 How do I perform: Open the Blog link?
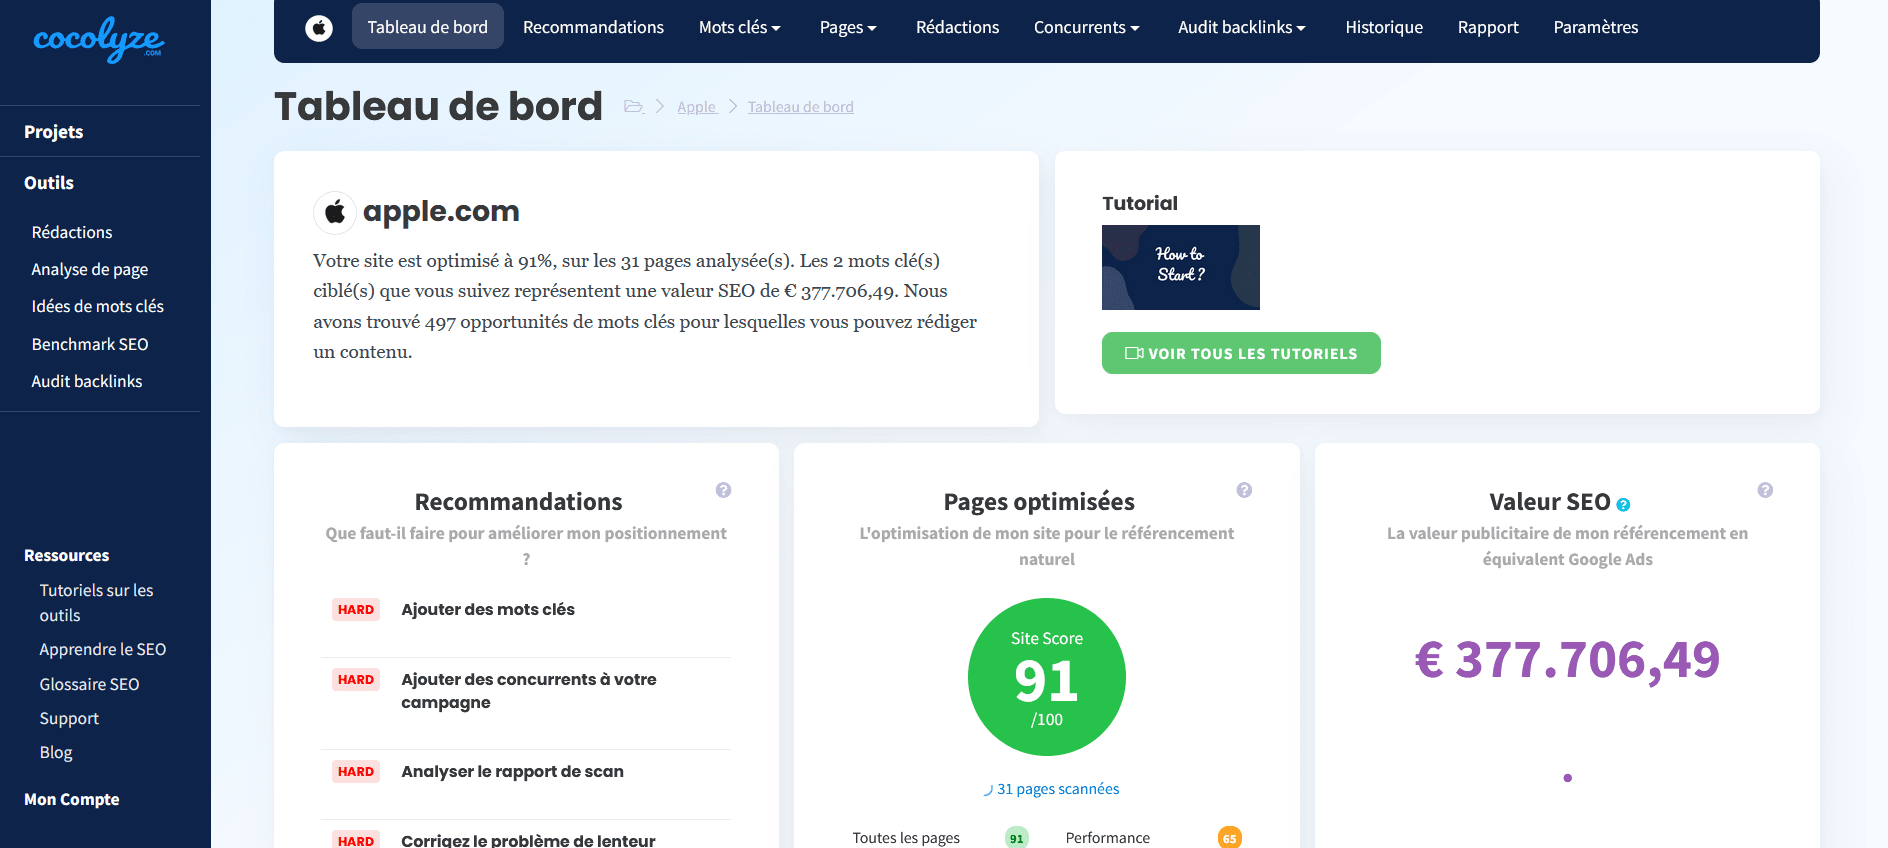[56, 752]
